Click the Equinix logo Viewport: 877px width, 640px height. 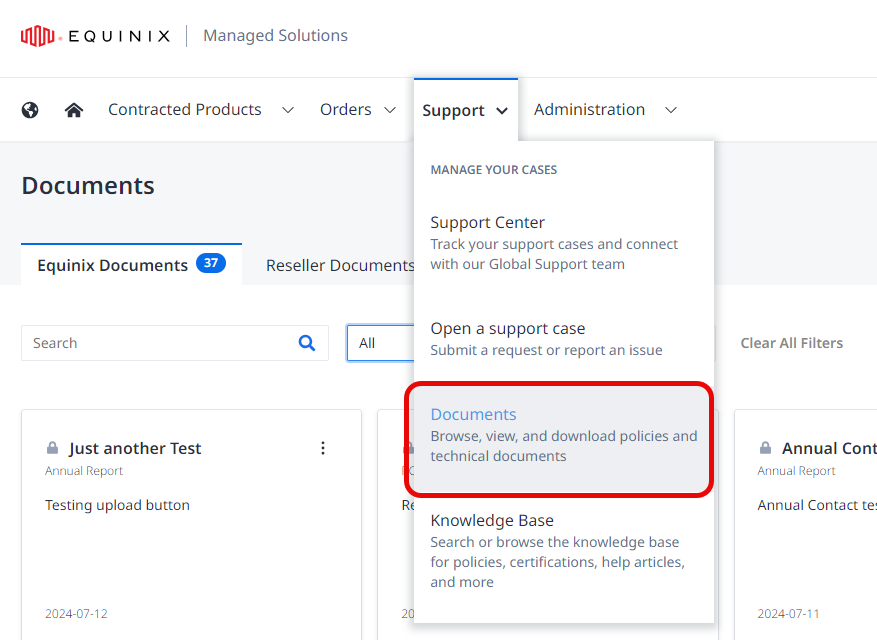pos(96,36)
